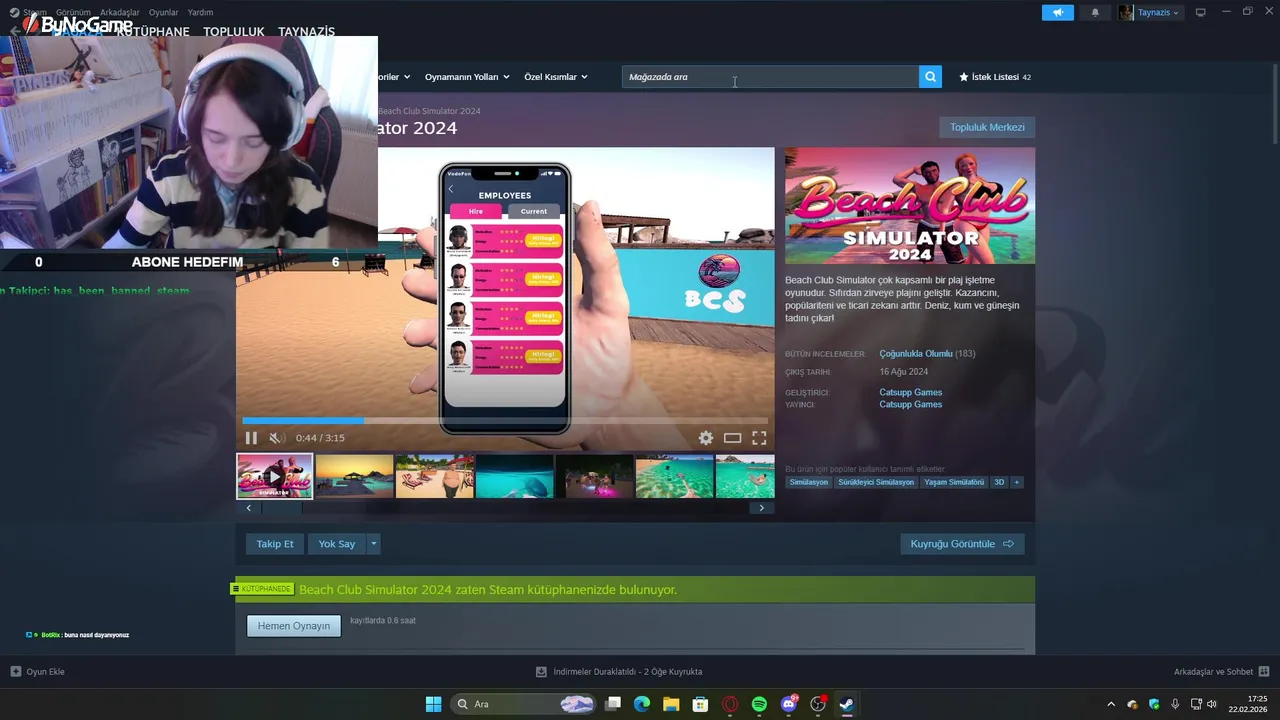Click the downloads status icon

[x=541, y=671]
